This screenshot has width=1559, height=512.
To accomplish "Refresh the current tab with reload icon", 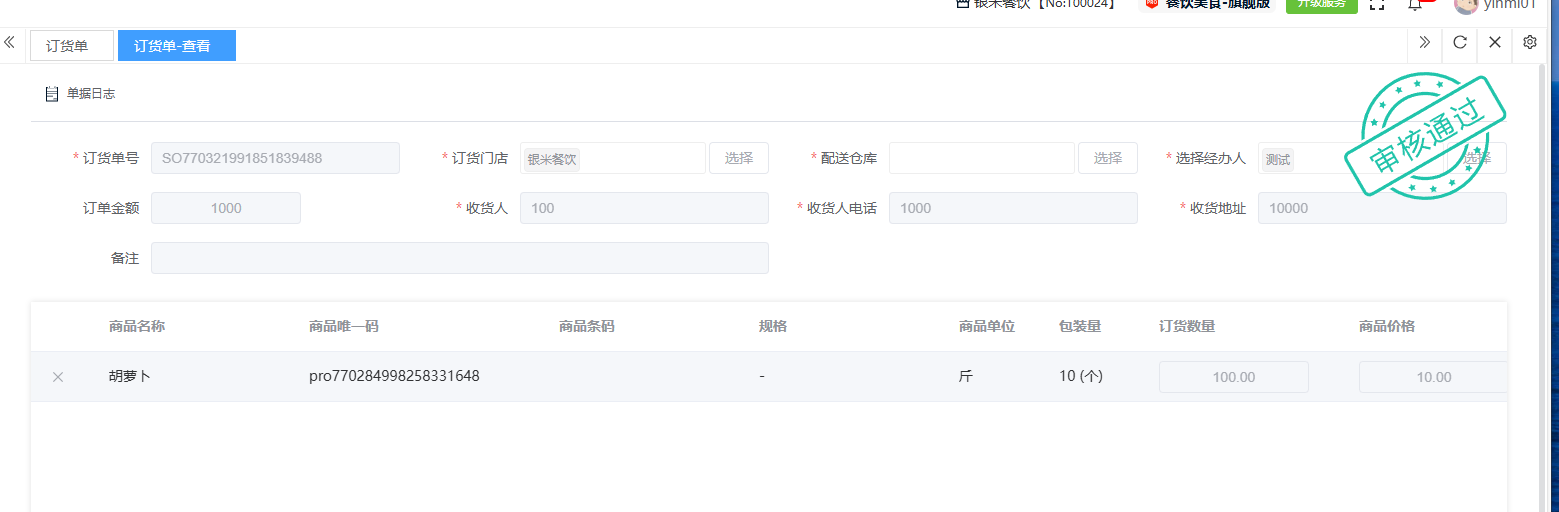I will pyautogui.click(x=1460, y=42).
